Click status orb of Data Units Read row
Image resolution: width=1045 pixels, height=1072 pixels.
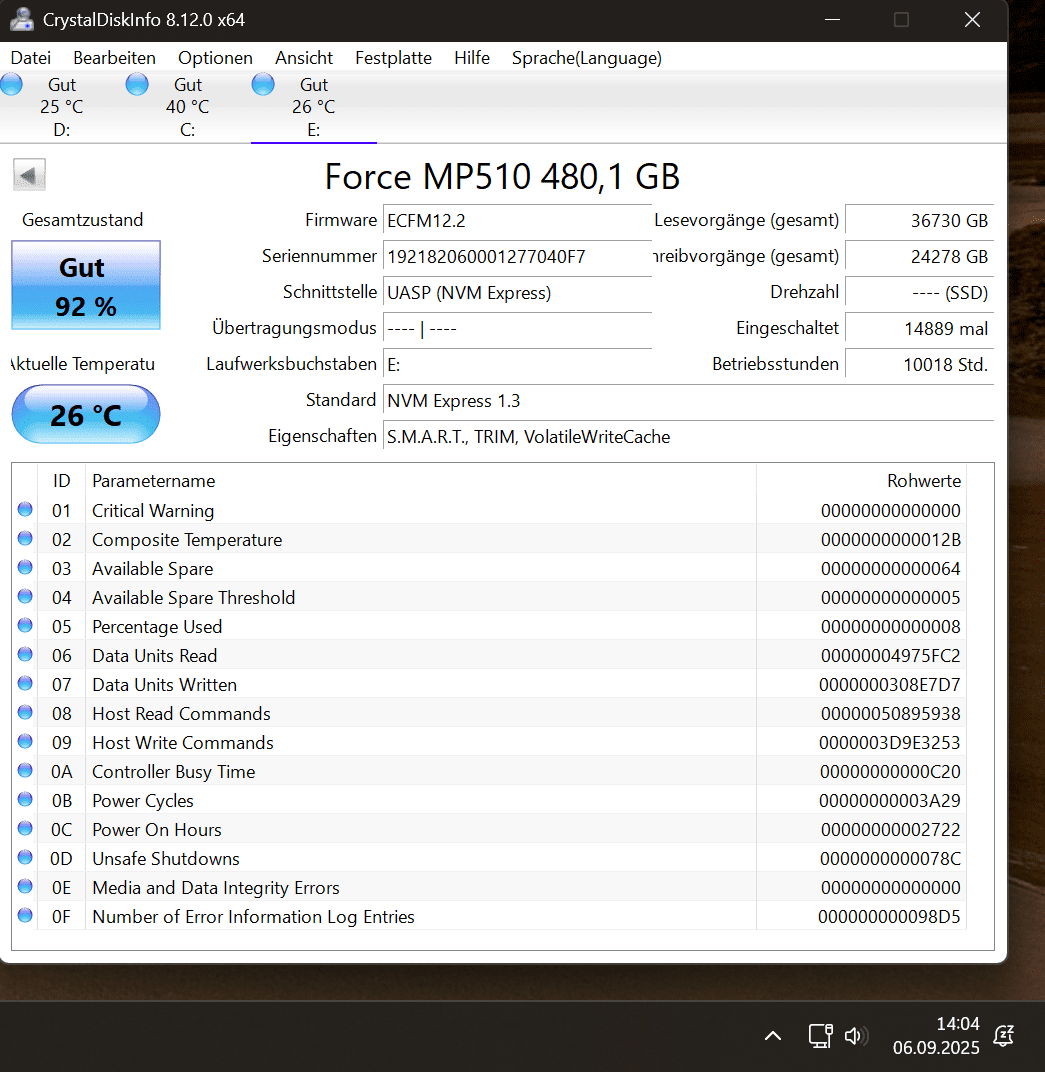[x=25, y=654]
